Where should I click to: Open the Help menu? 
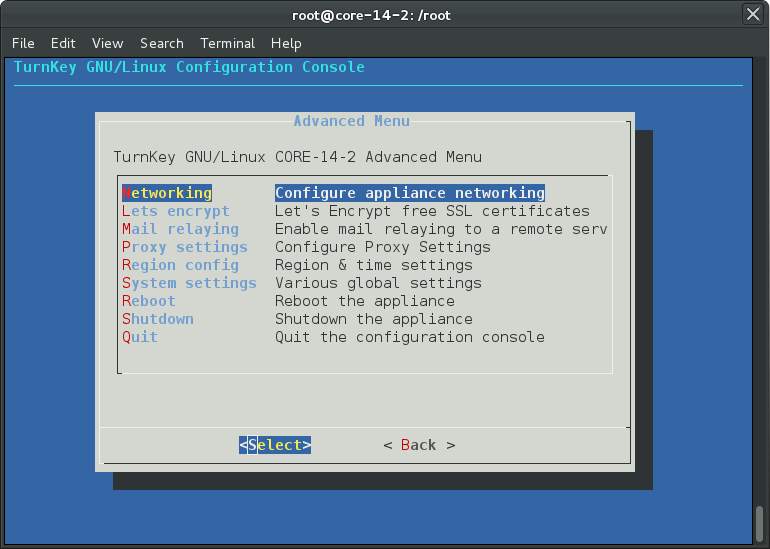click(286, 43)
